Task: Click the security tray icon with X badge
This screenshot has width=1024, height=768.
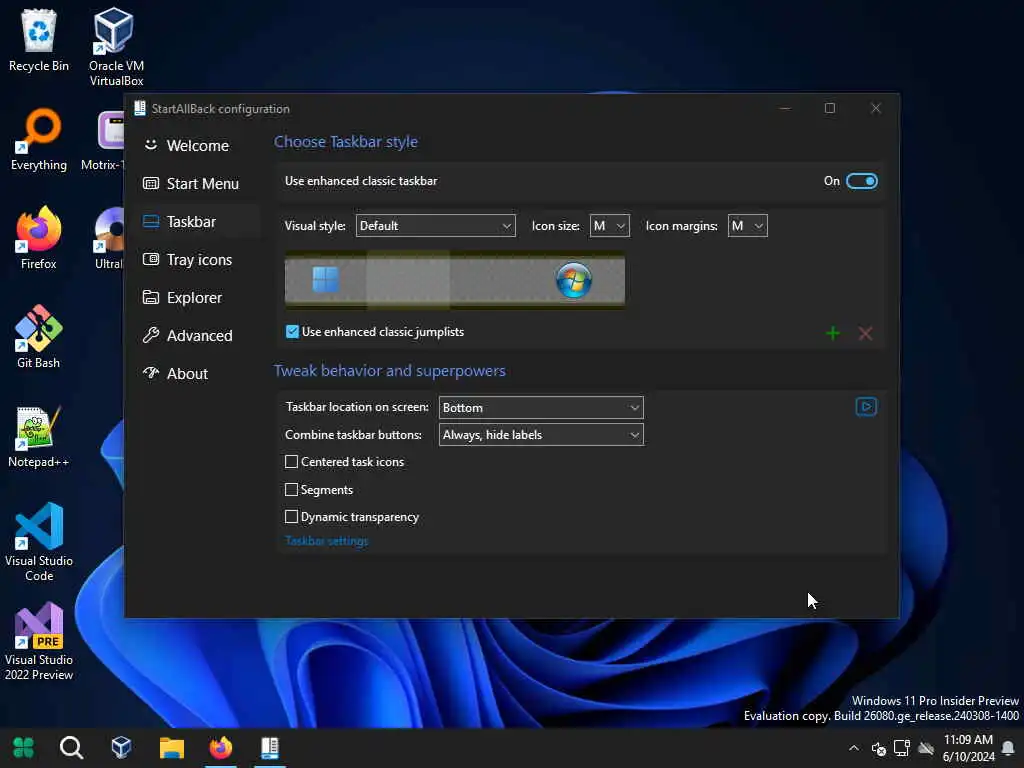Action: tap(878, 748)
